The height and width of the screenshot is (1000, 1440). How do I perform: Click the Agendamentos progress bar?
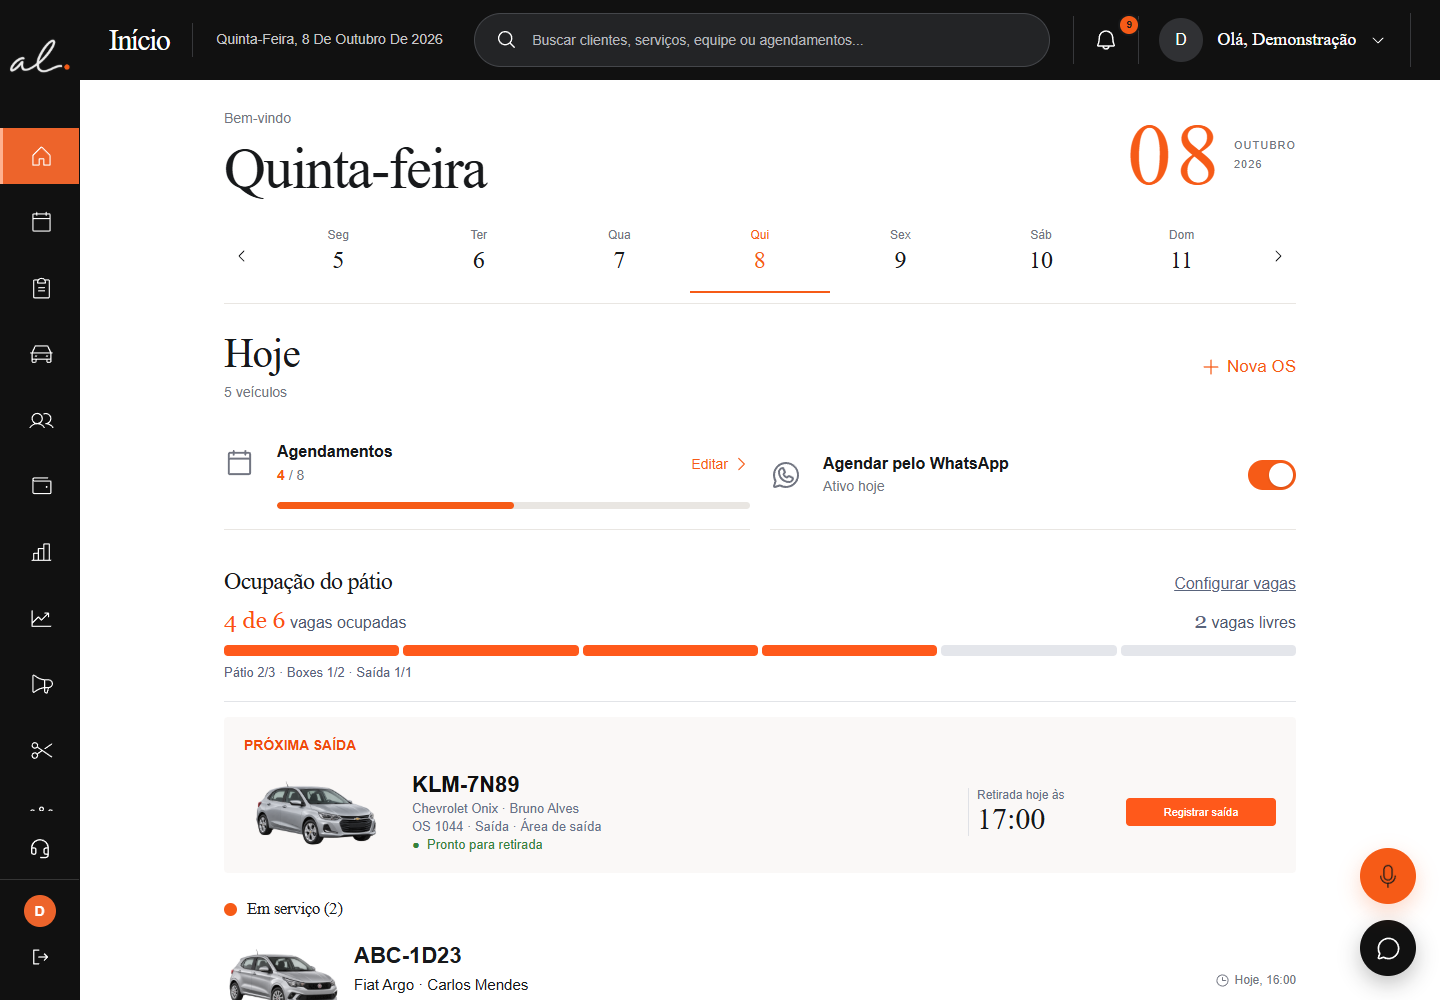point(513,506)
